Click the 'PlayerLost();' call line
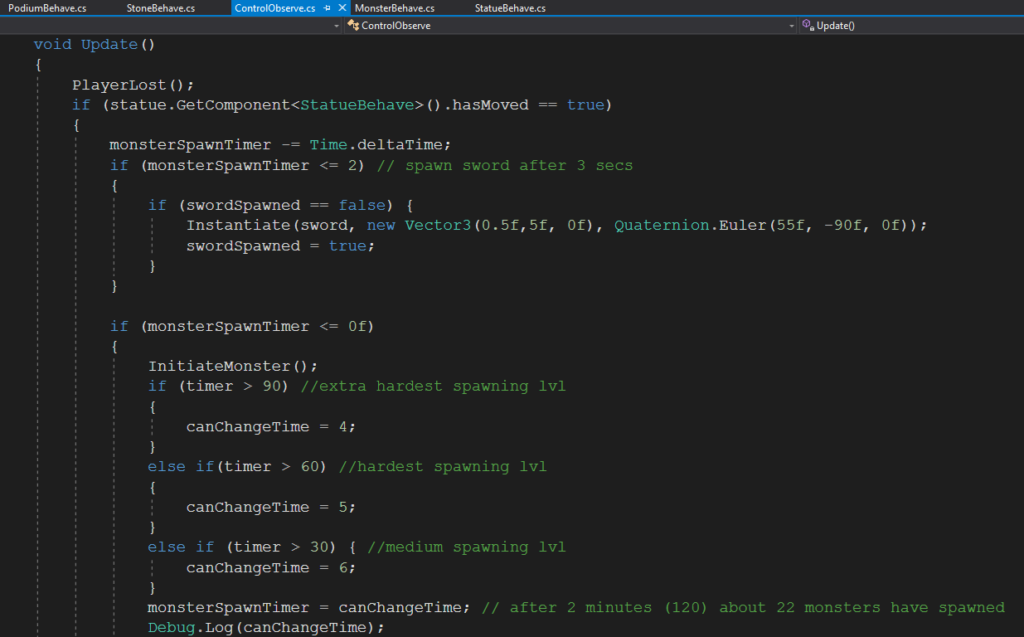The width and height of the screenshot is (1024, 637). (x=133, y=85)
